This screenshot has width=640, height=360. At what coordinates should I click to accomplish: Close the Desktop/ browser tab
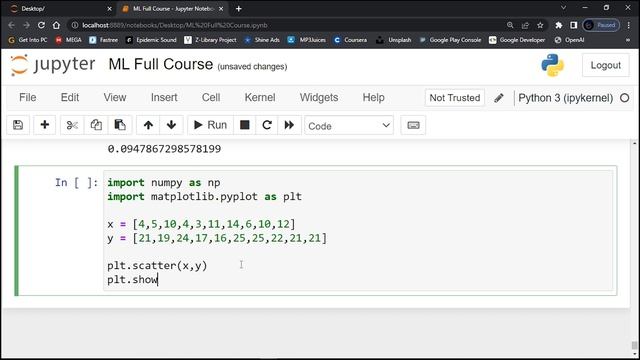[x=109, y=9]
